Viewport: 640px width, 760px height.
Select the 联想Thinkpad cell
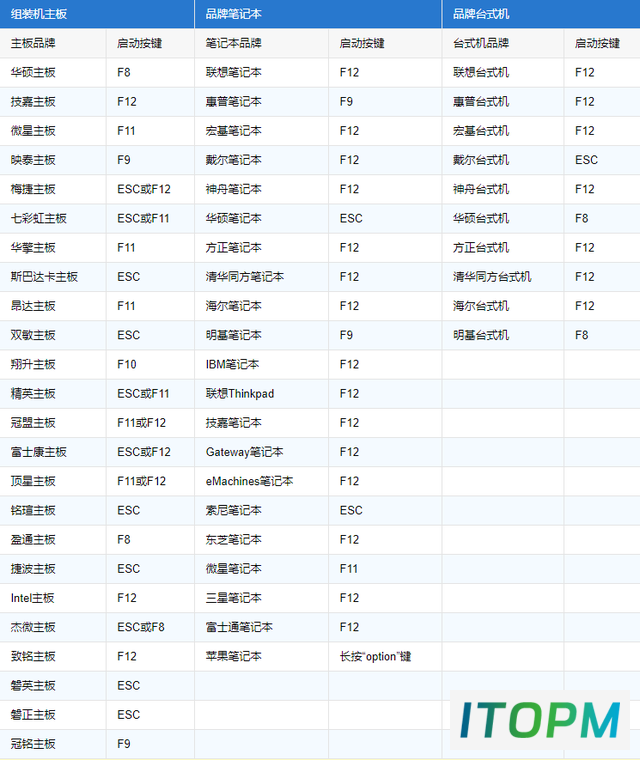point(261,394)
